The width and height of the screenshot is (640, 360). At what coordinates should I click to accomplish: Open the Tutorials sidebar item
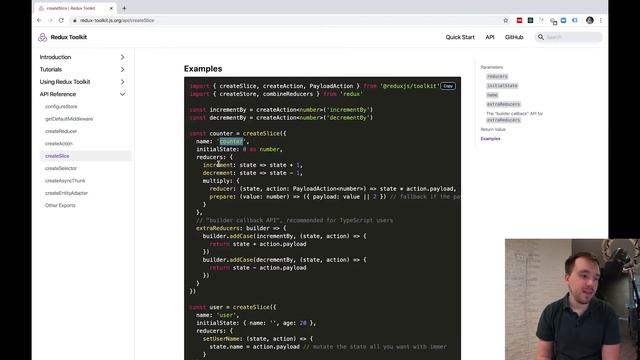point(51,69)
